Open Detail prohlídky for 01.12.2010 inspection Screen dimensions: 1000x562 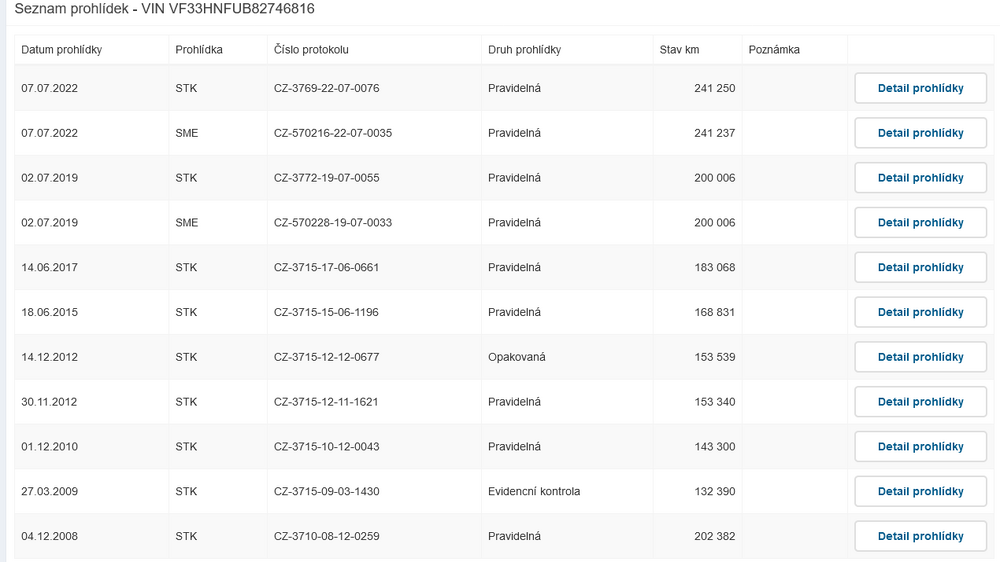coord(920,447)
